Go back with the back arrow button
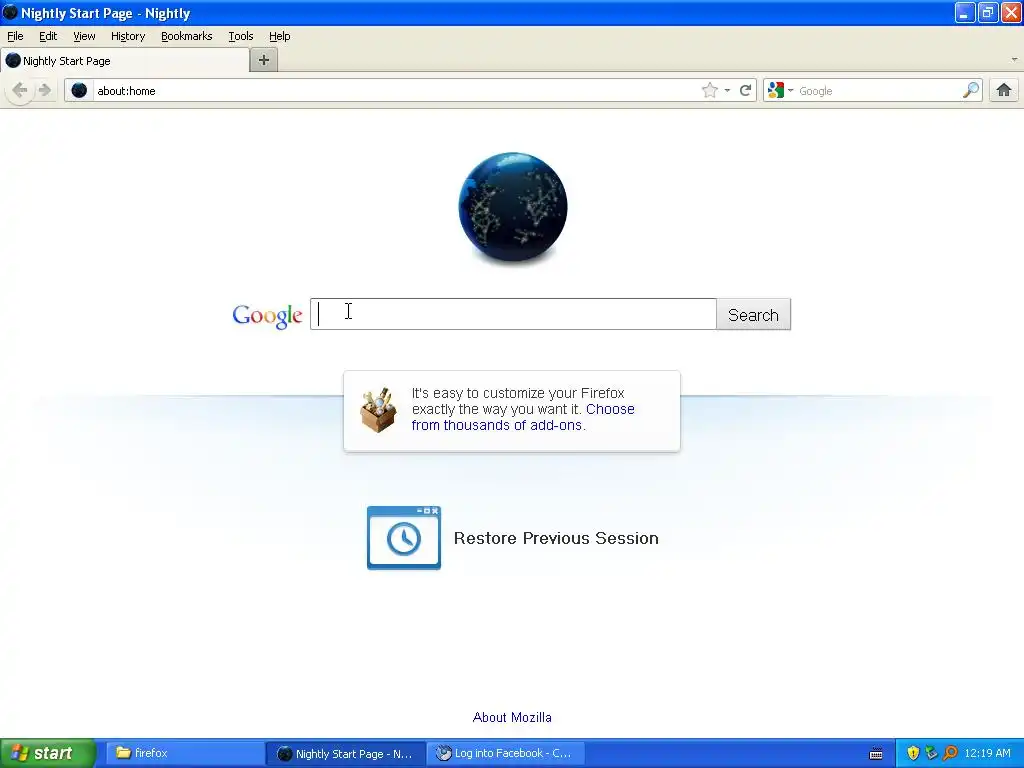Image resolution: width=1024 pixels, height=768 pixels. [x=20, y=90]
